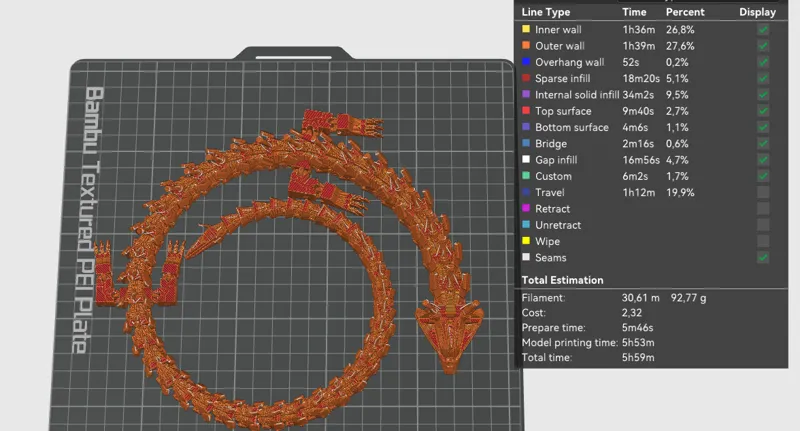Image resolution: width=800 pixels, height=431 pixels.
Task: Click Sparse infill dark red swatch
Action: (x=526, y=78)
